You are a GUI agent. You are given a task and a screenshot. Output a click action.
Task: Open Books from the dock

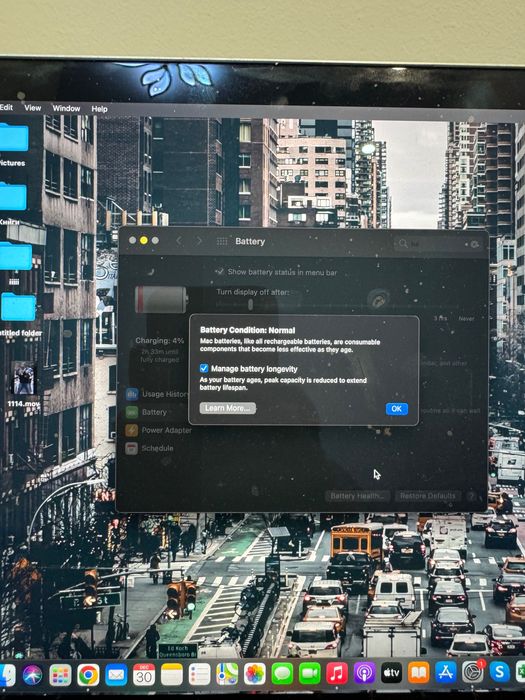click(418, 672)
